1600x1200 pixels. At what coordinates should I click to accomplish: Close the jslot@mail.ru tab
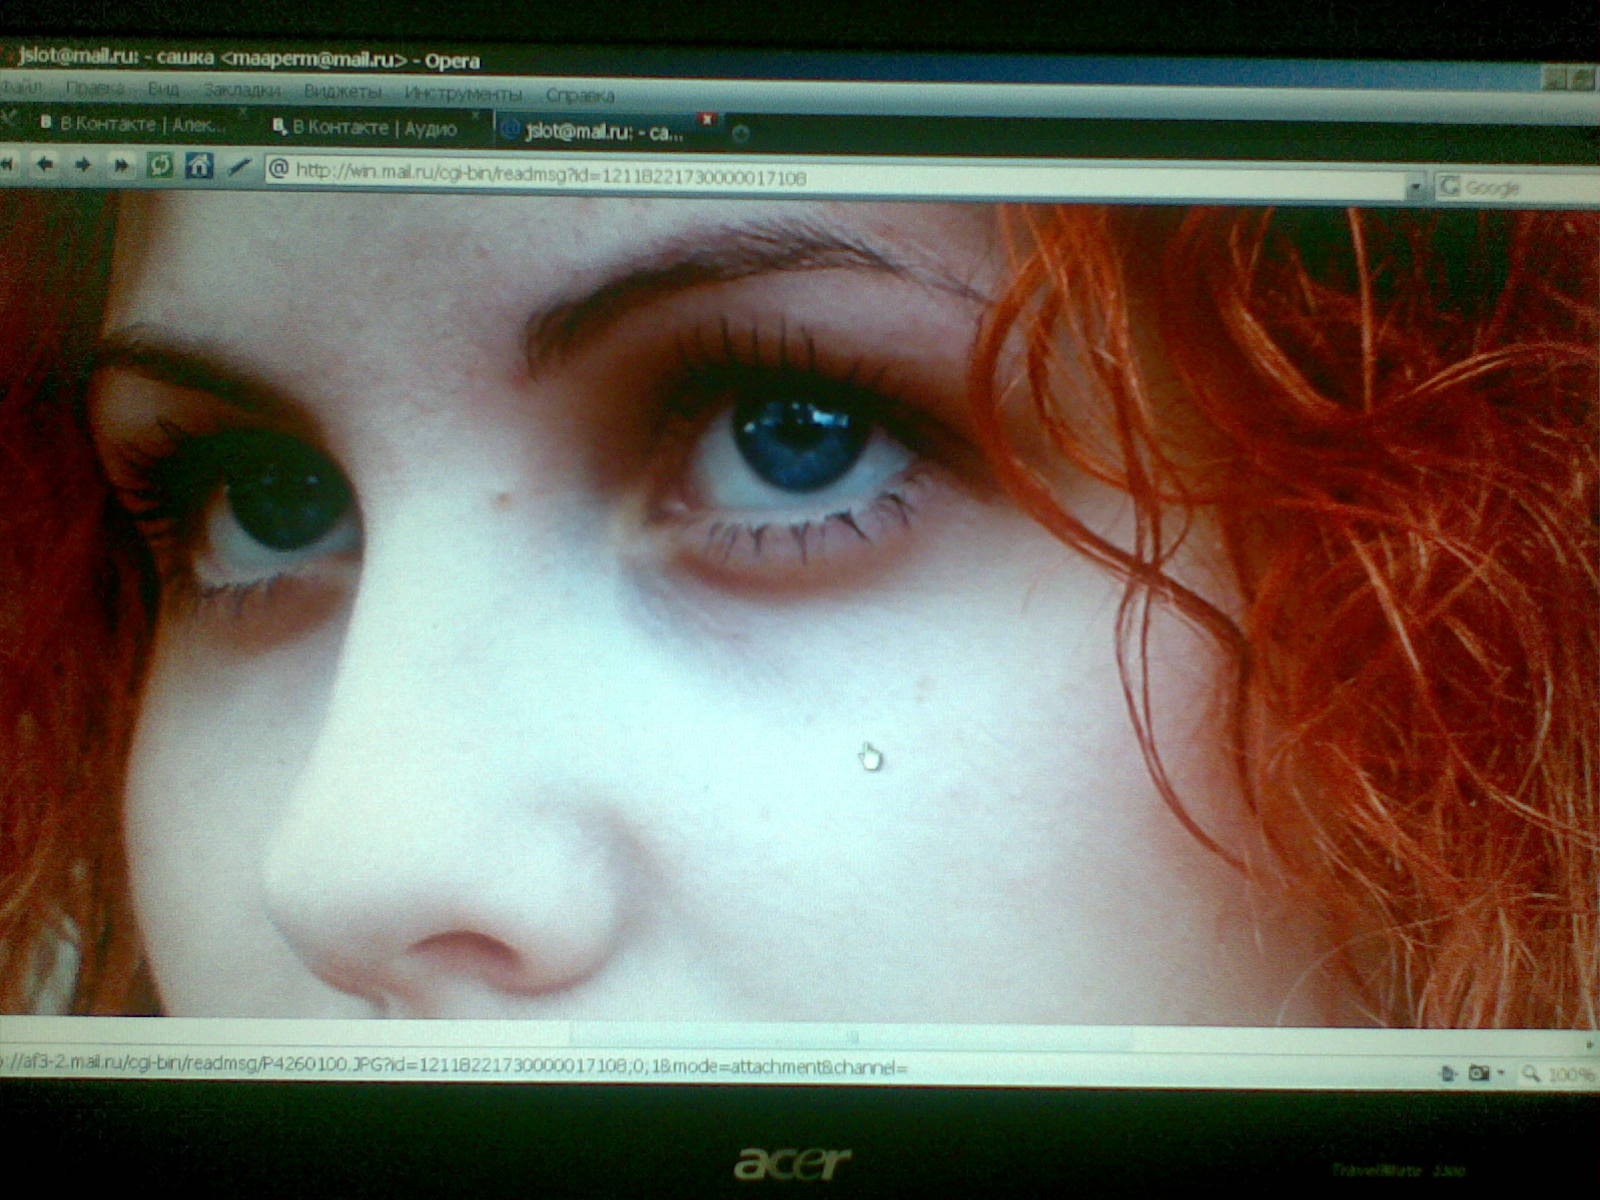click(708, 119)
